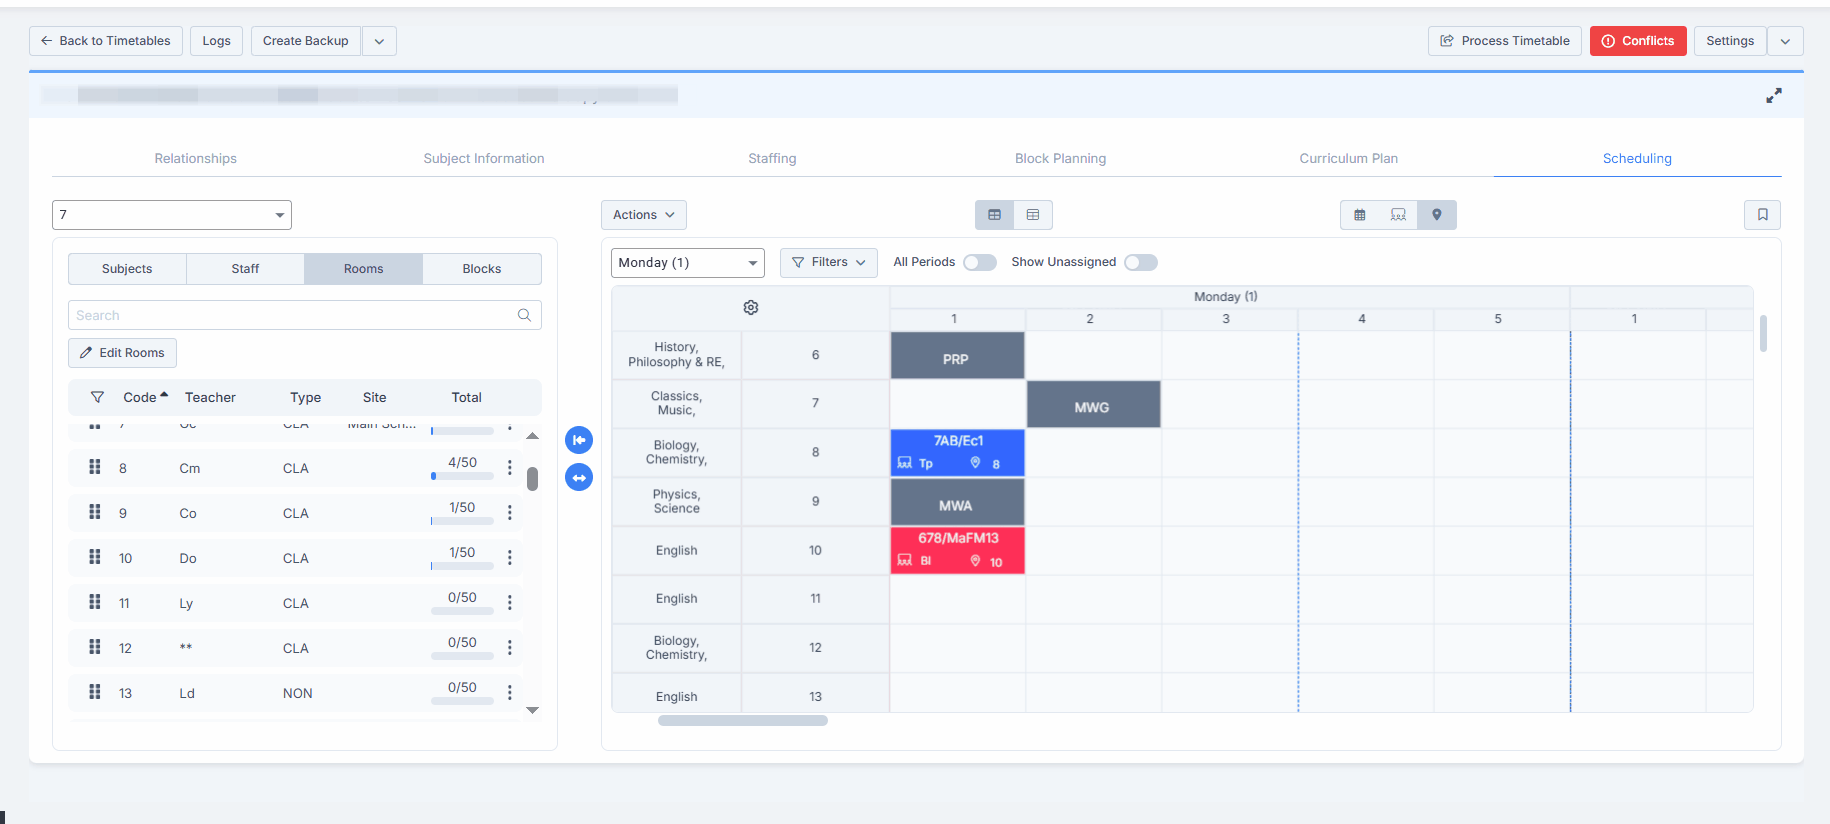Switch to the Block Planning tab

[x=1060, y=158]
